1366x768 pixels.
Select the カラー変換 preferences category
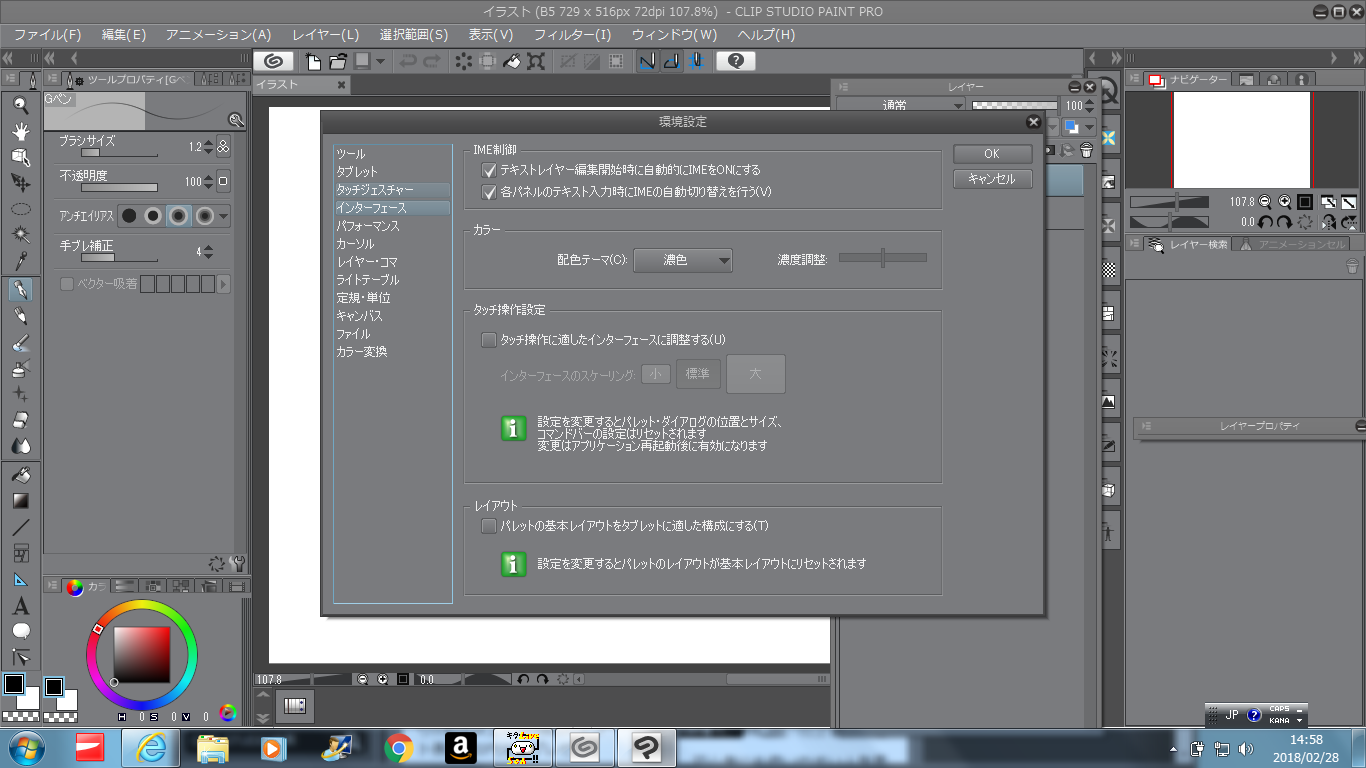coord(362,352)
